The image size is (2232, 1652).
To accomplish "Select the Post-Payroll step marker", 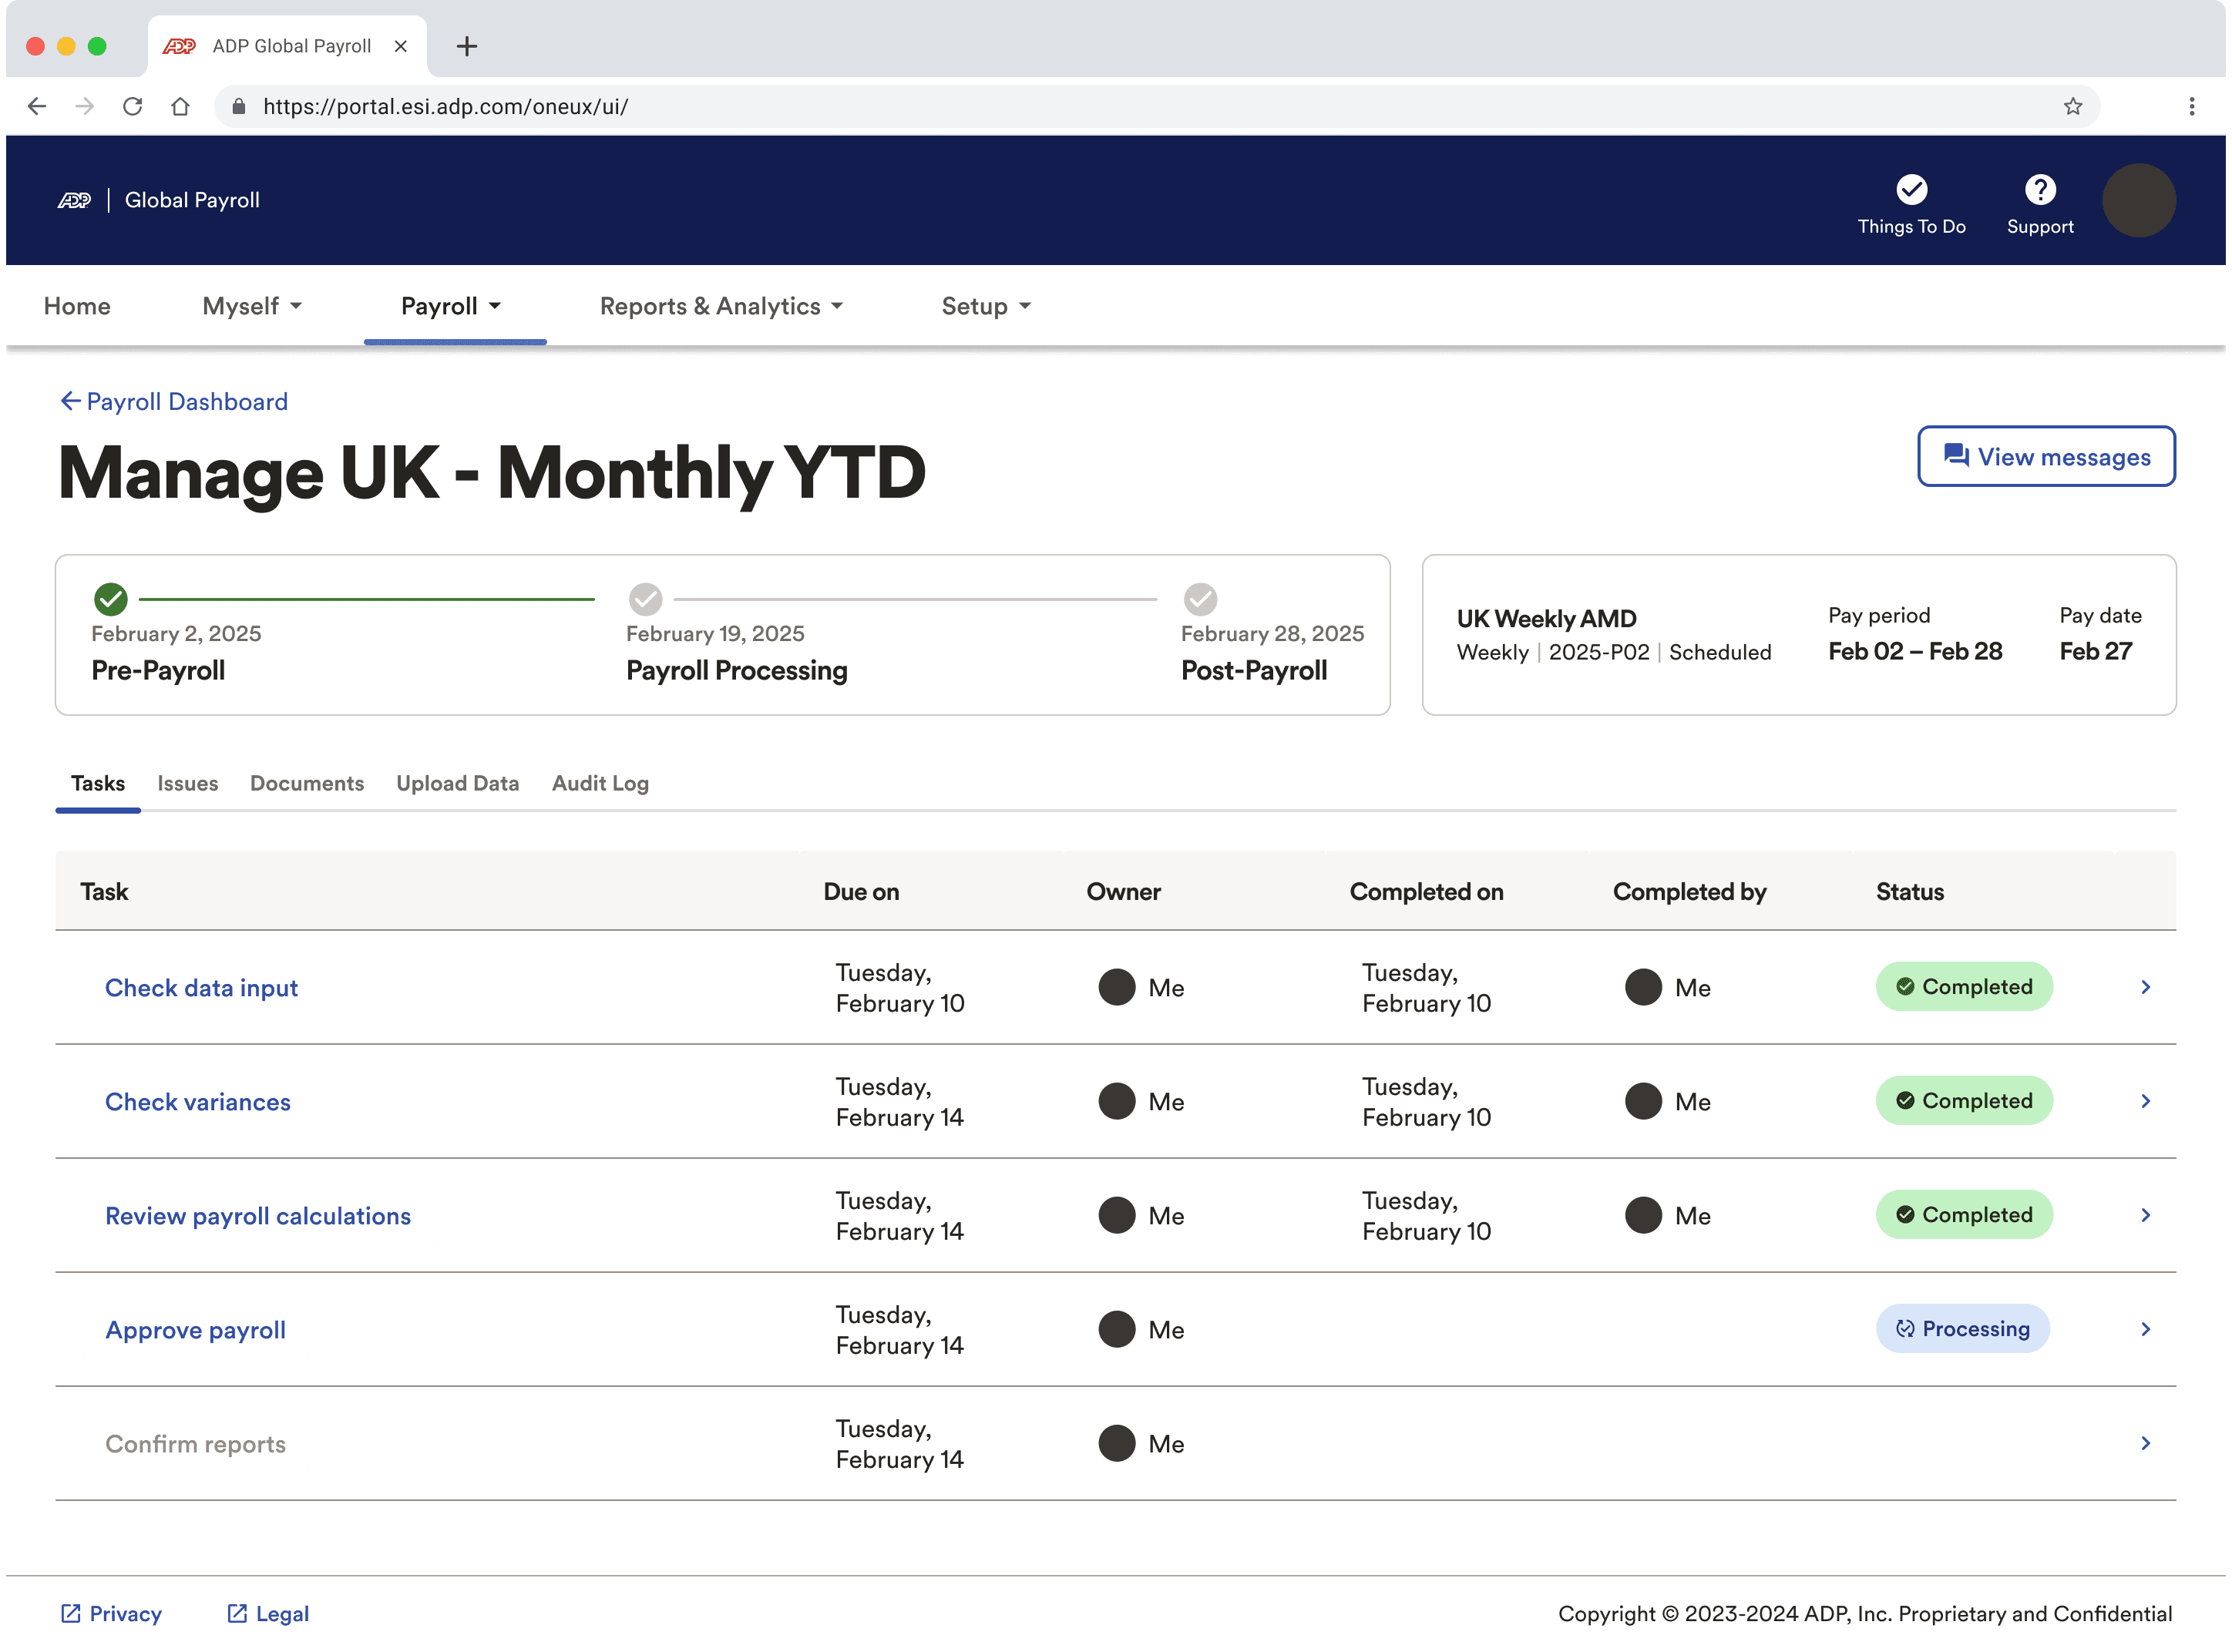I will (1200, 599).
